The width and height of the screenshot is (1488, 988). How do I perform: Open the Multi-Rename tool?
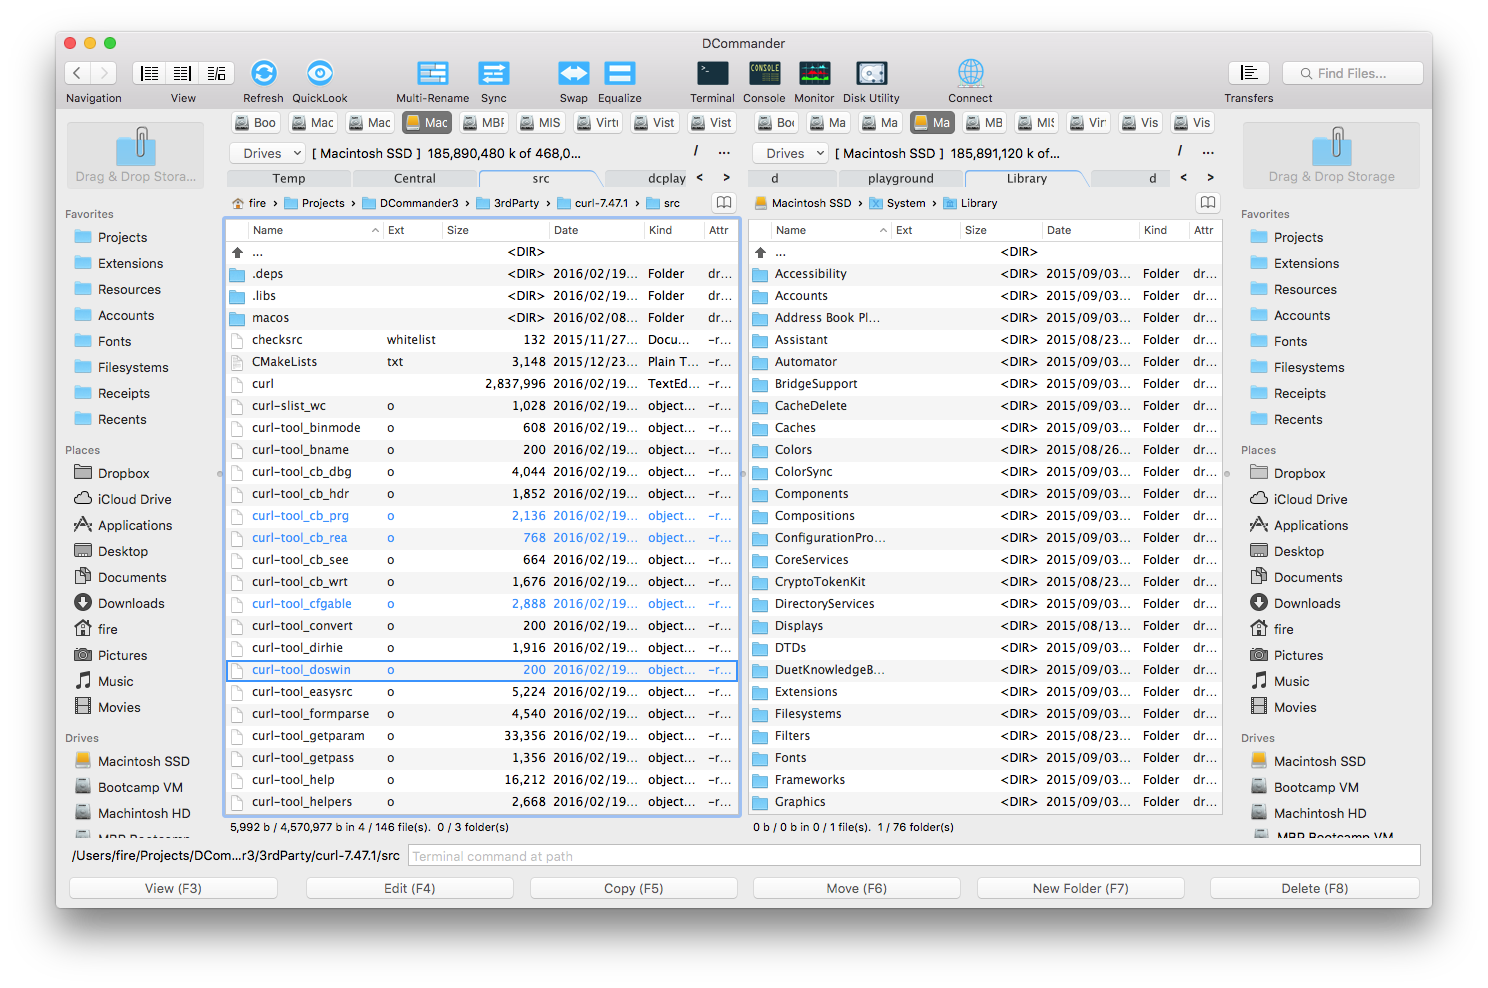point(433,73)
